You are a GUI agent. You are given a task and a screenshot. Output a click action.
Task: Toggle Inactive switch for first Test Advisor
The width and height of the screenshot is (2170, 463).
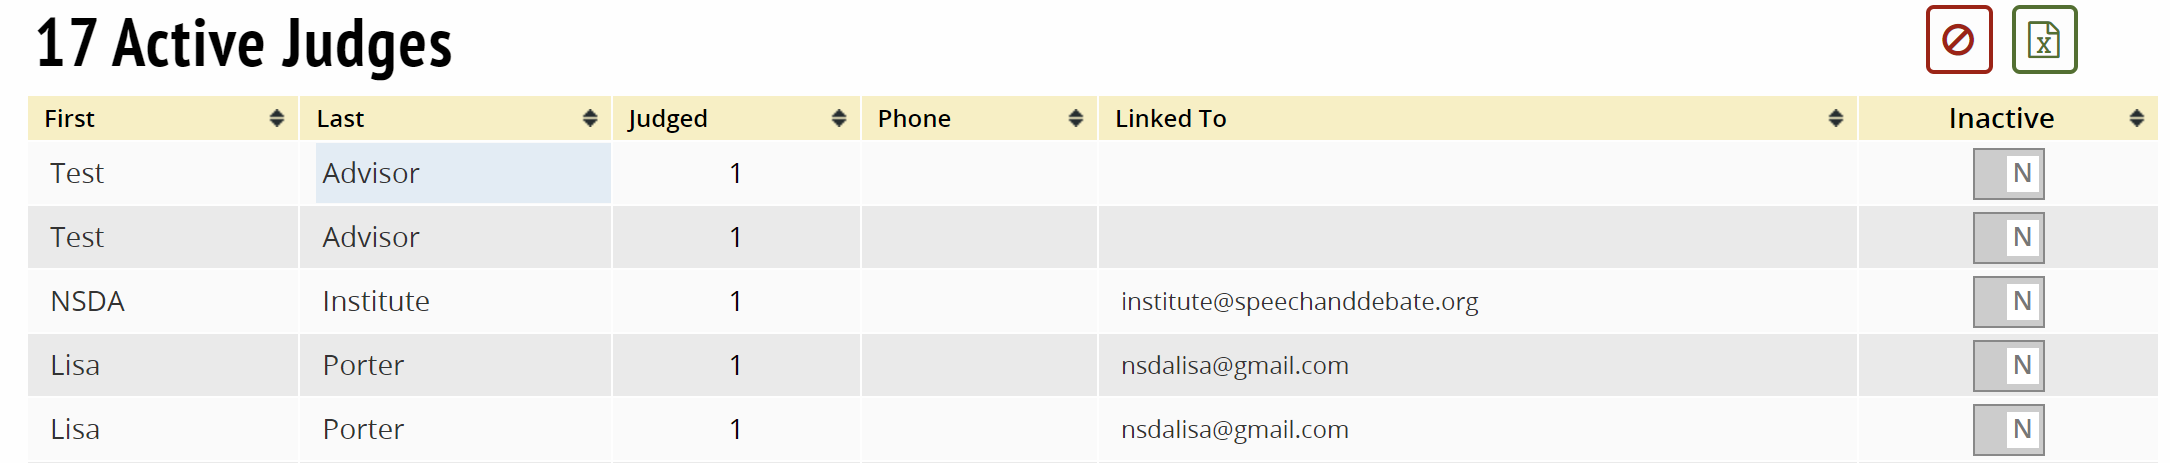point(2008,174)
